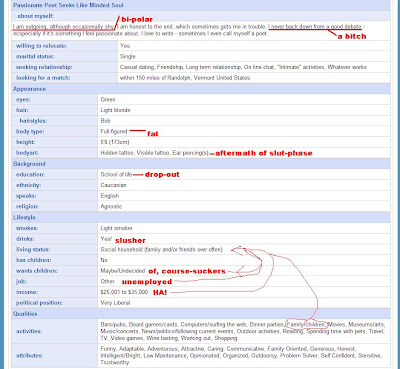This screenshot has height=369, width=400.
Task: Click the "height:" label
Action: 25,142
